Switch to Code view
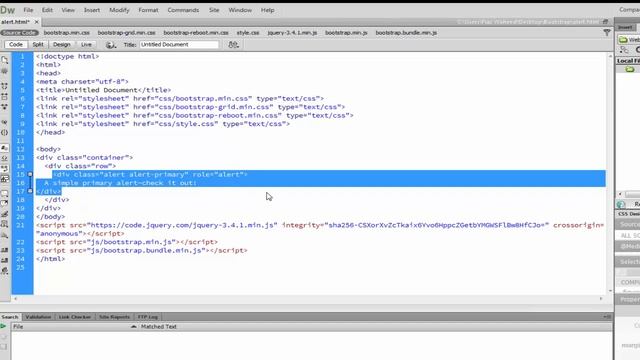Image resolution: width=640 pixels, height=360 pixels. [x=16, y=44]
